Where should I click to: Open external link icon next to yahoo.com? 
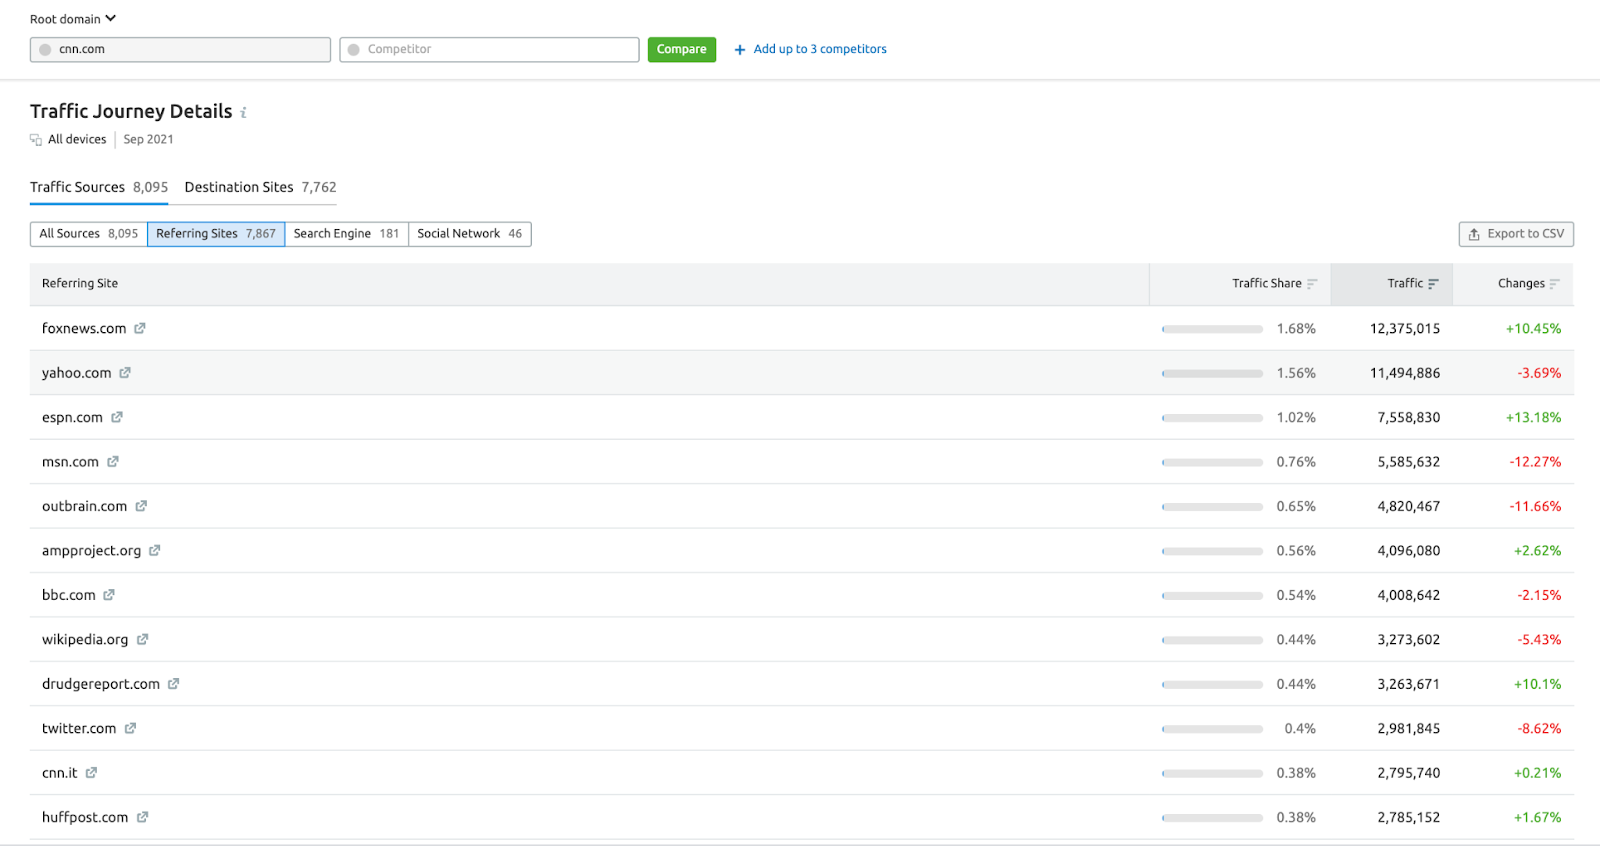pos(125,373)
